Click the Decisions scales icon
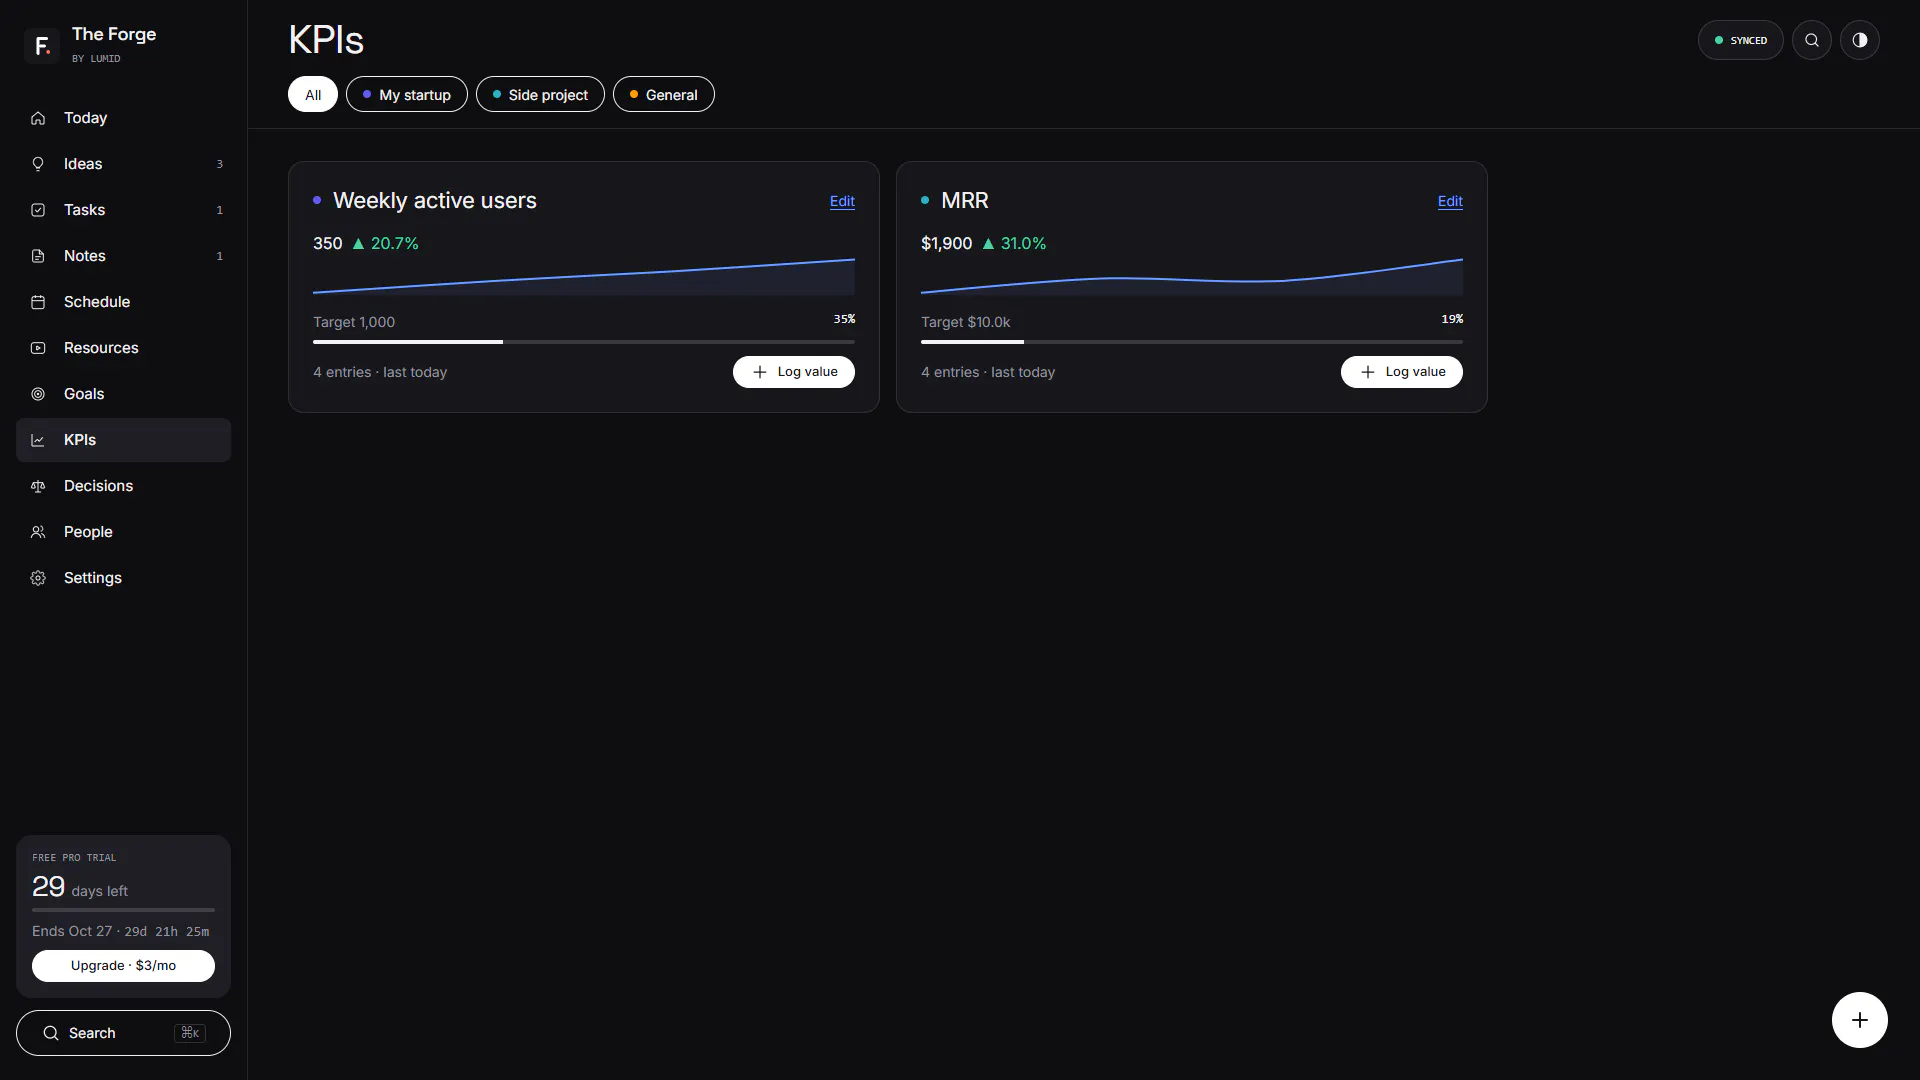This screenshot has width=1920, height=1080. 38,486
